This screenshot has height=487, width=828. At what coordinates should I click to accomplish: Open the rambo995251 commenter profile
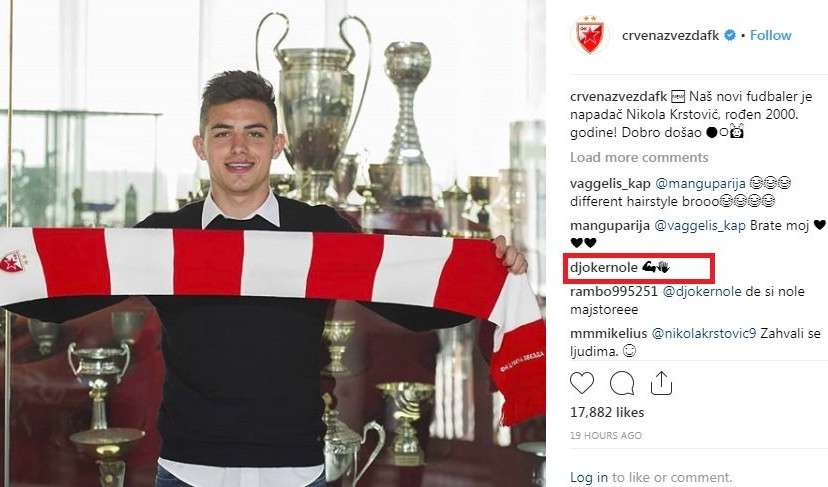[614, 292]
